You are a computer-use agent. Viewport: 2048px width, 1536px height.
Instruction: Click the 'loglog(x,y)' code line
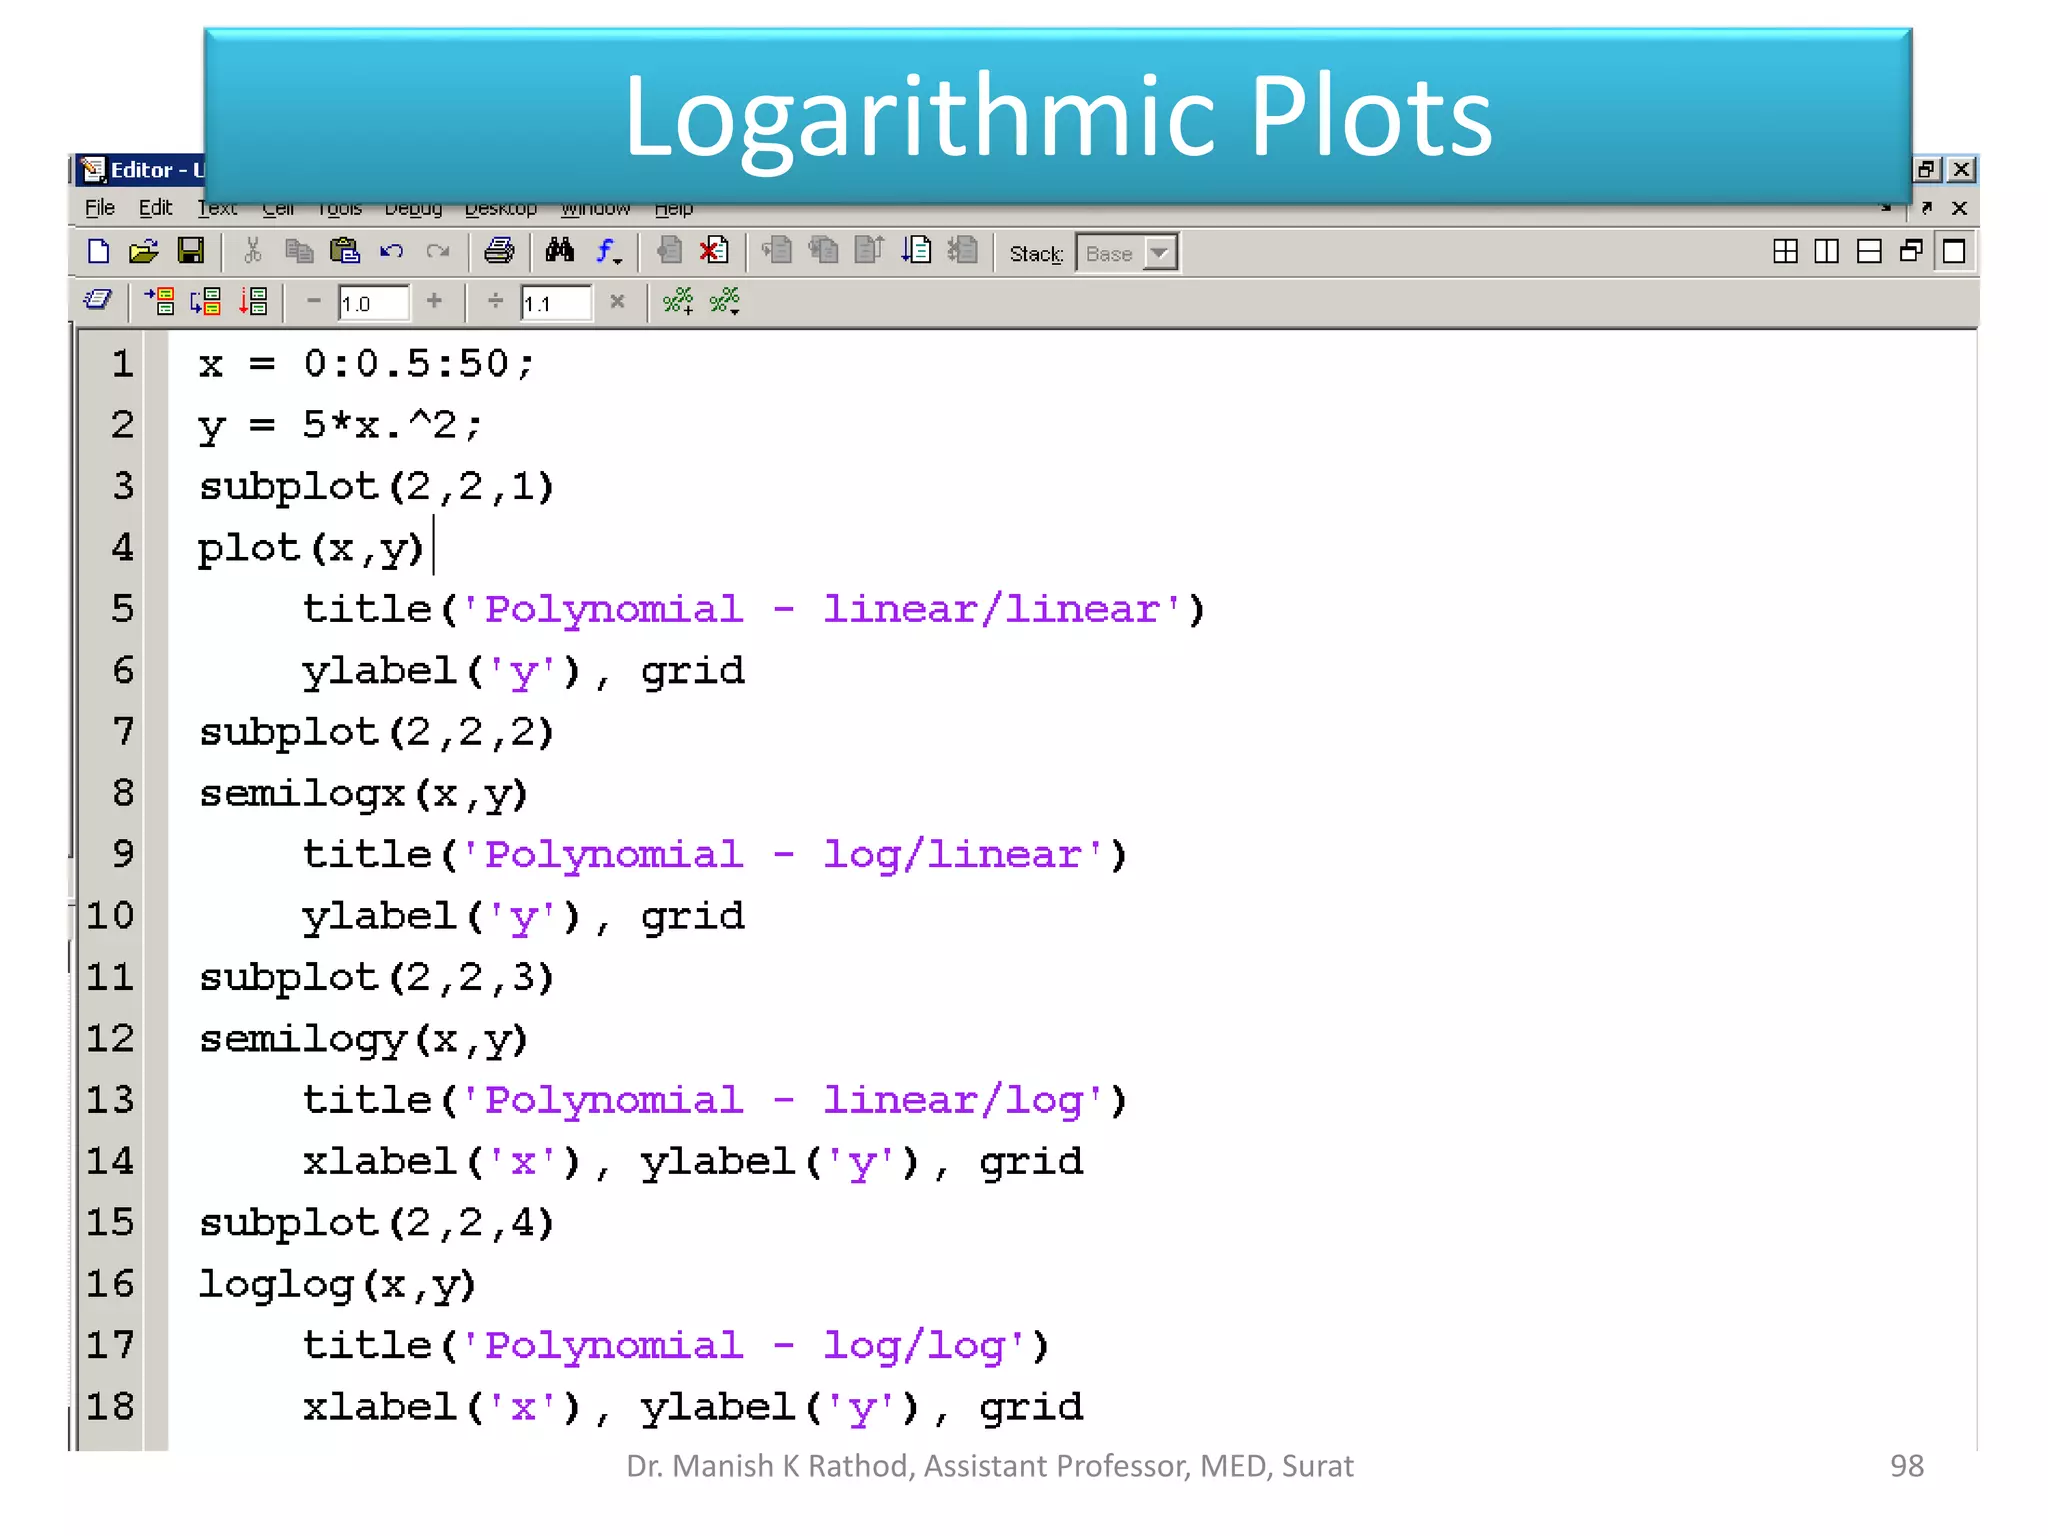(336, 1285)
